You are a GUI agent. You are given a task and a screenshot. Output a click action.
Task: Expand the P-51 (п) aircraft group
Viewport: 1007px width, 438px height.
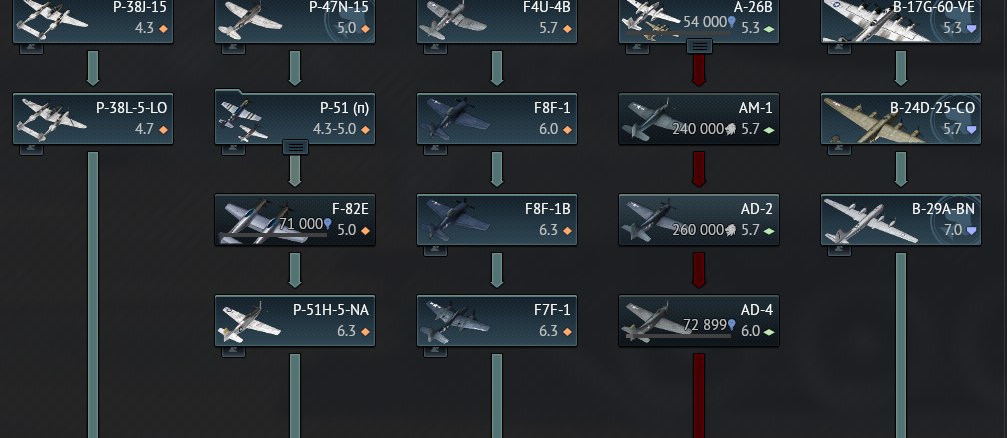coord(295,147)
